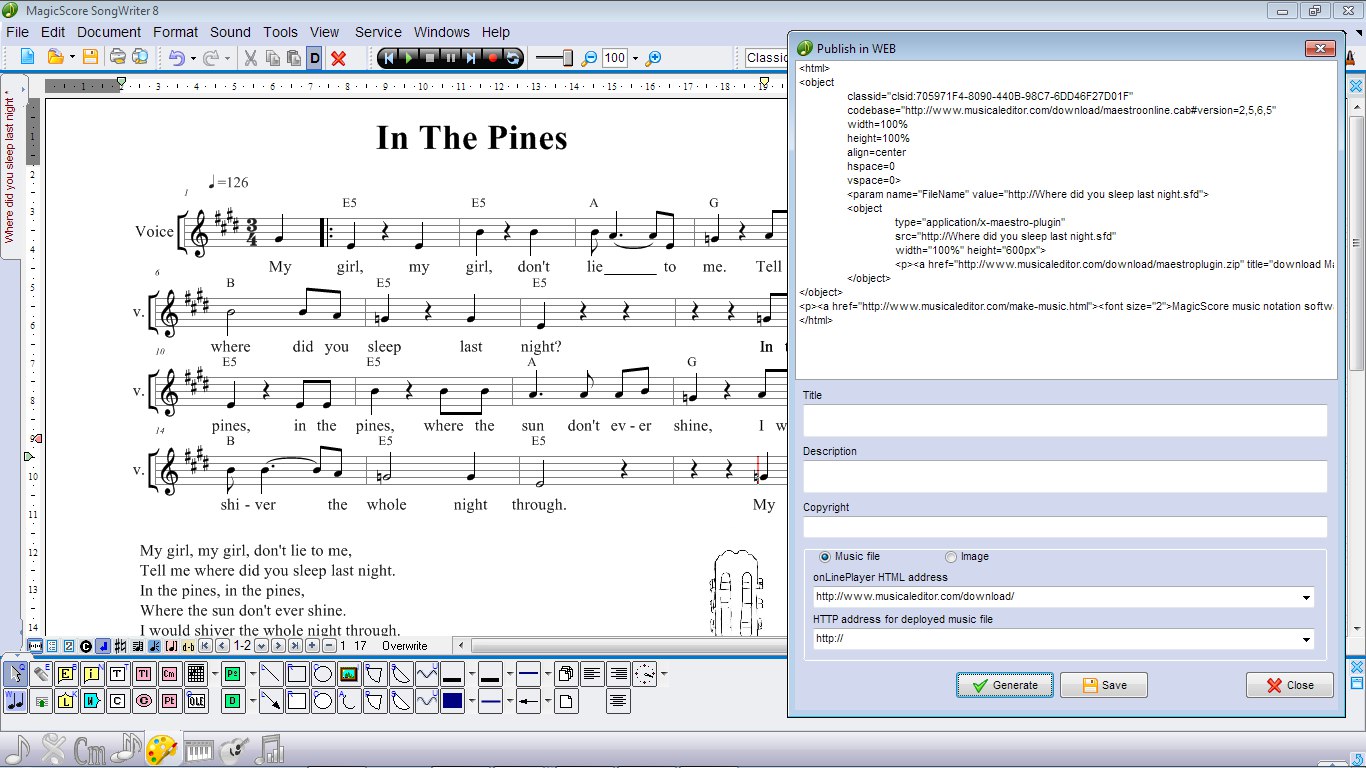Toggle the 'd-b' icon in the status strip
Viewport: 1366px width, 768px height.
click(x=188, y=646)
